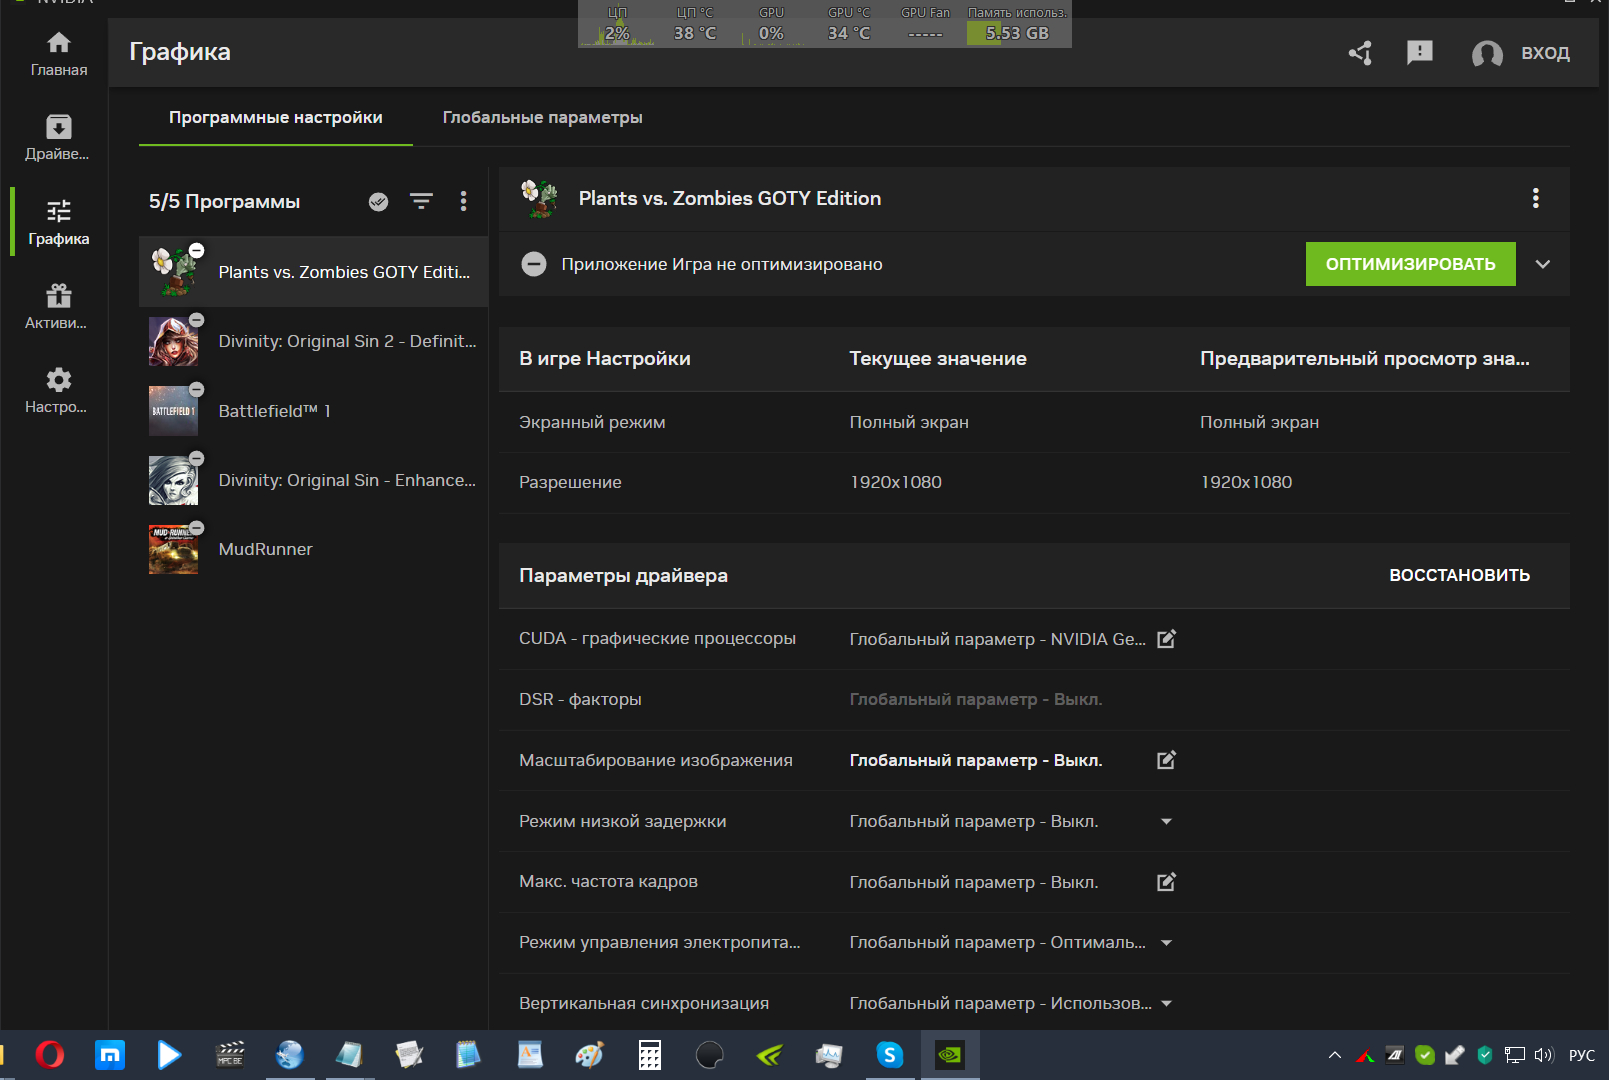The height and width of the screenshot is (1080, 1609).
Task: Click the checkmark icon in programs header
Action: point(378,202)
